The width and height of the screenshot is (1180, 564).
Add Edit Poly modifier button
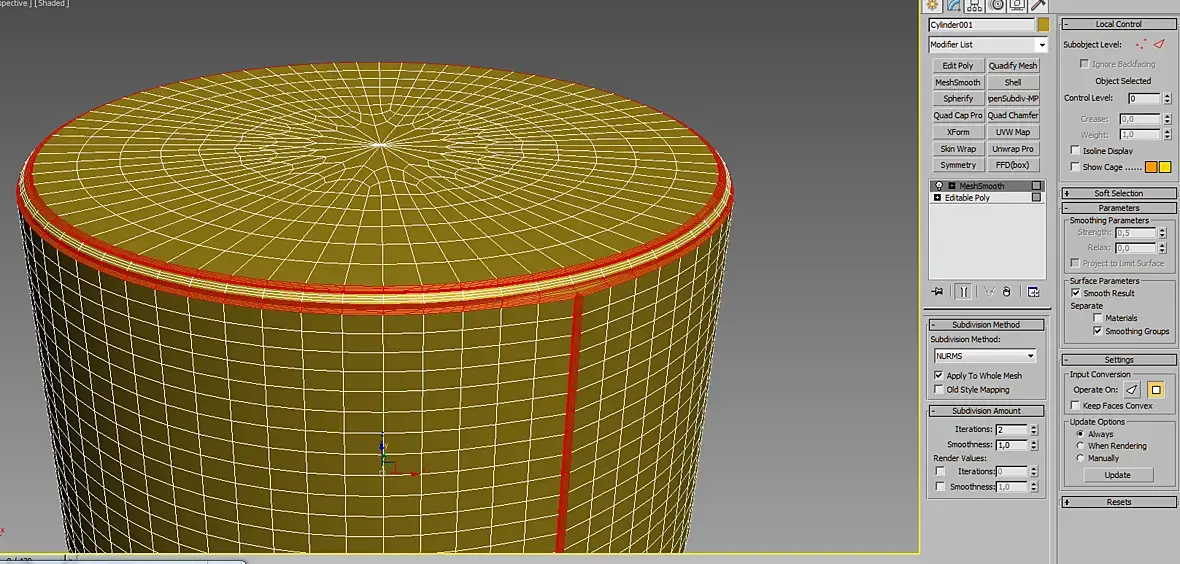click(x=958, y=66)
